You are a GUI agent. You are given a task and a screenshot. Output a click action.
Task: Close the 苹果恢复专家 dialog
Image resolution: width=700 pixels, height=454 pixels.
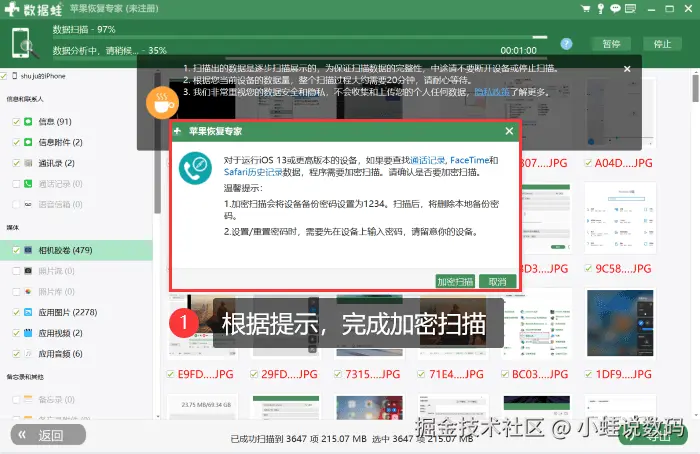(x=509, y=131)
